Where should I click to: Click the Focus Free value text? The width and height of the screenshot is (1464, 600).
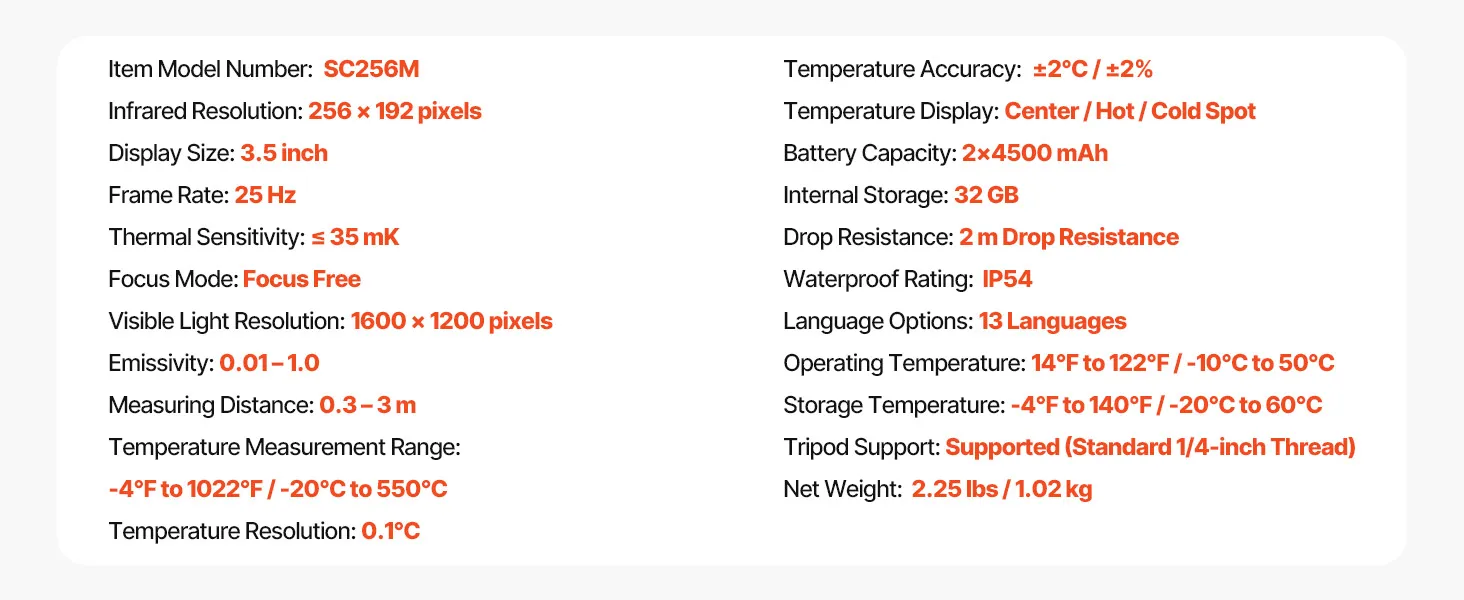tap(302, 280)
